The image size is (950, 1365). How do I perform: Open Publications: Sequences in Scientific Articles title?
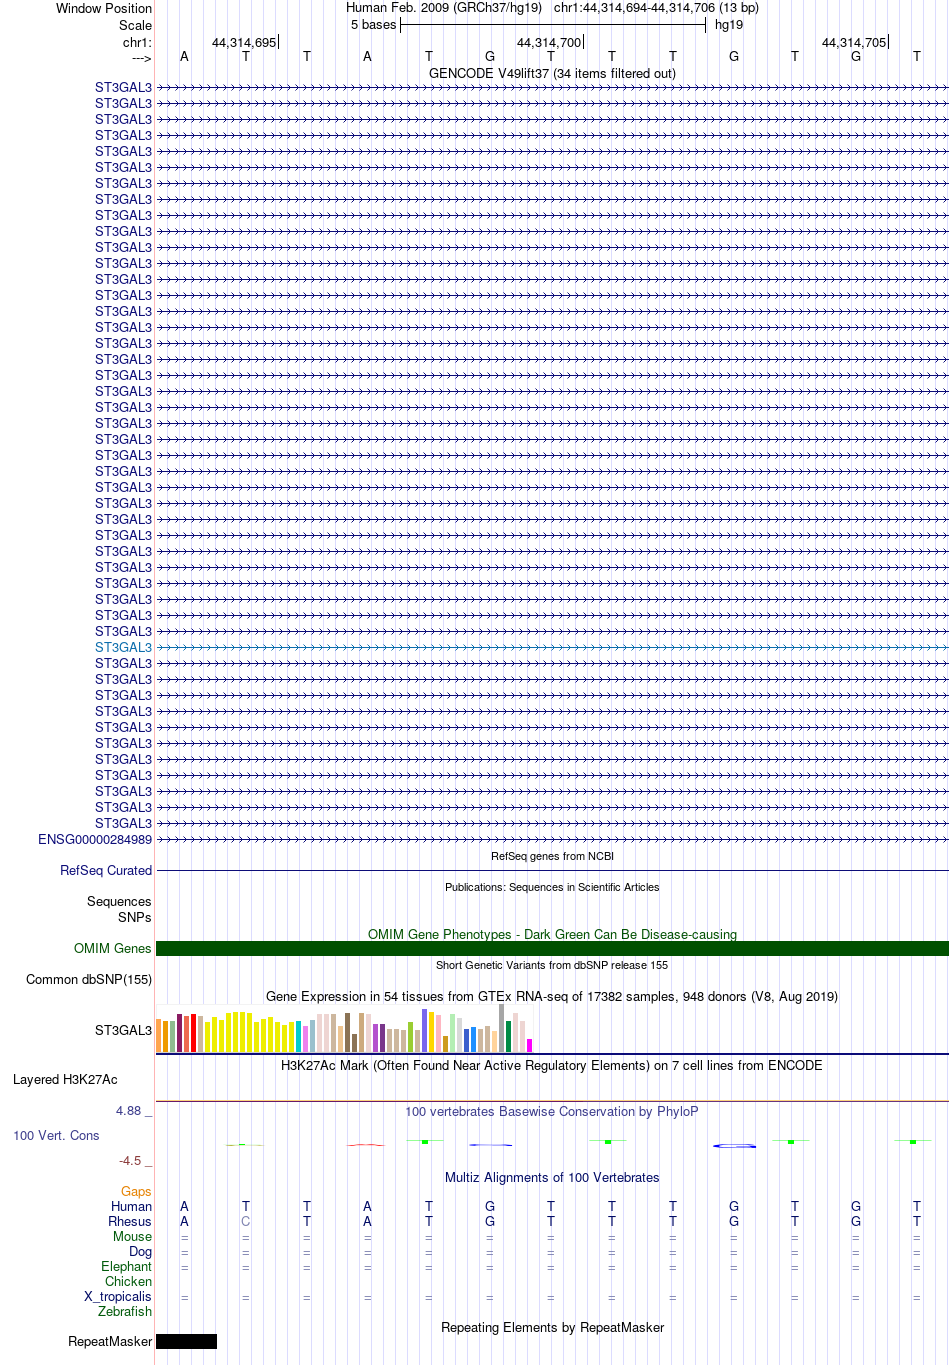pos(552,887)
